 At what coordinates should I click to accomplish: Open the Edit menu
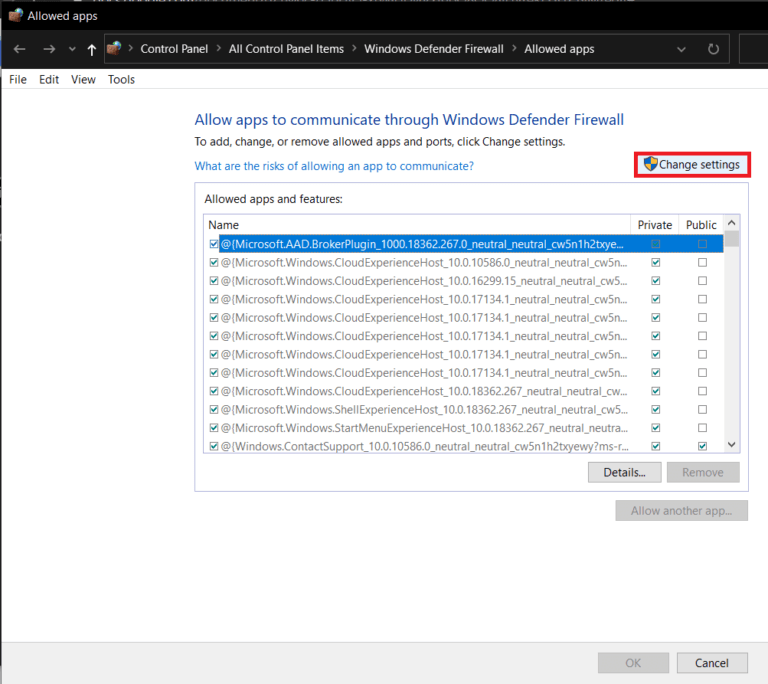click(49, 79)
